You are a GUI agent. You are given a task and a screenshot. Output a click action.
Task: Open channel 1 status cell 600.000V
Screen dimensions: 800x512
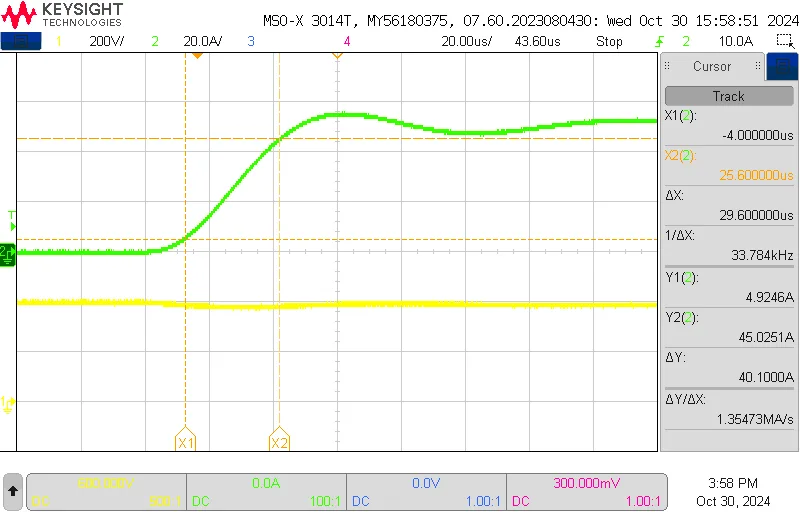click(x=106, y=492)
